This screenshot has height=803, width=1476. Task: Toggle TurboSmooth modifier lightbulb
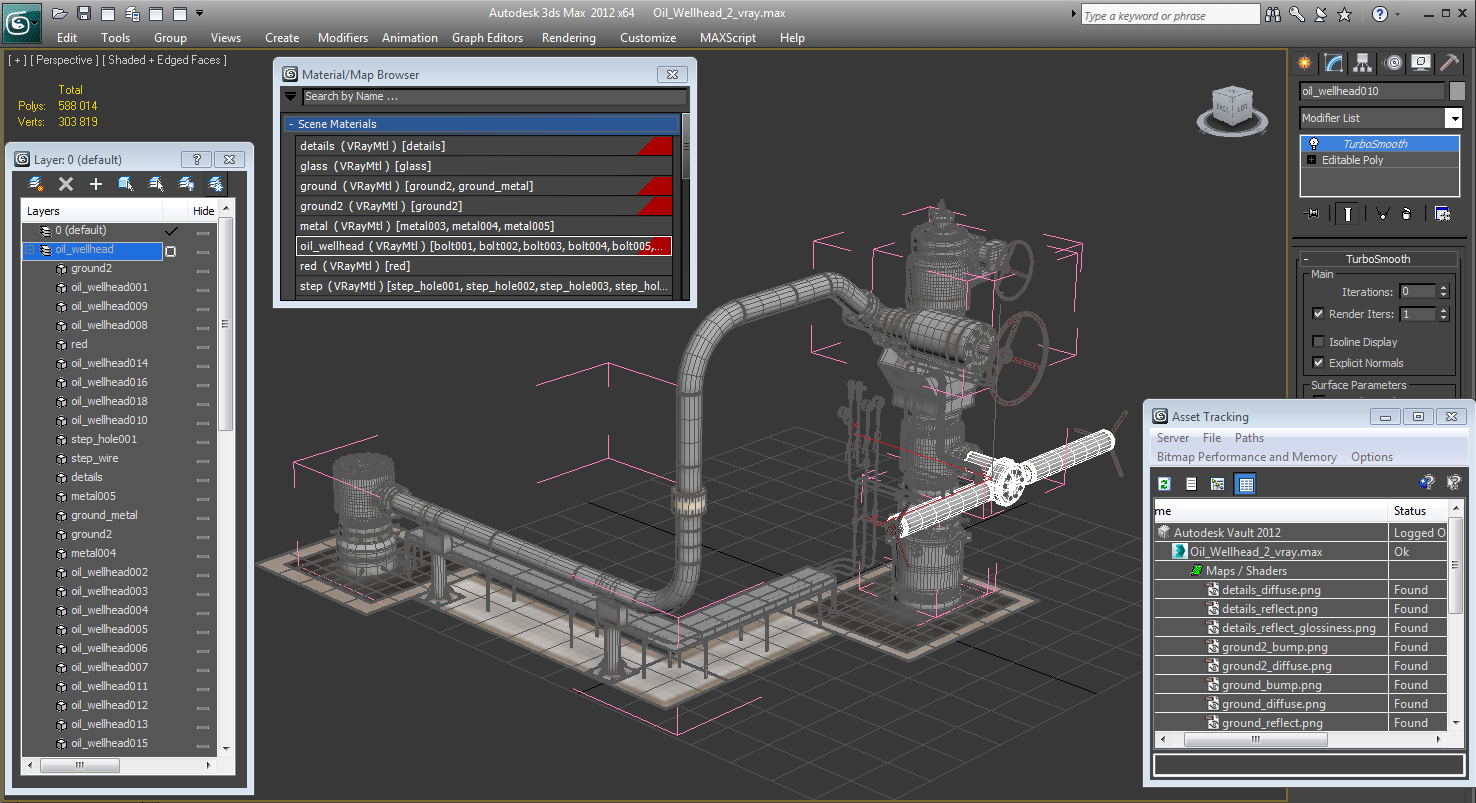[1314, 144]
